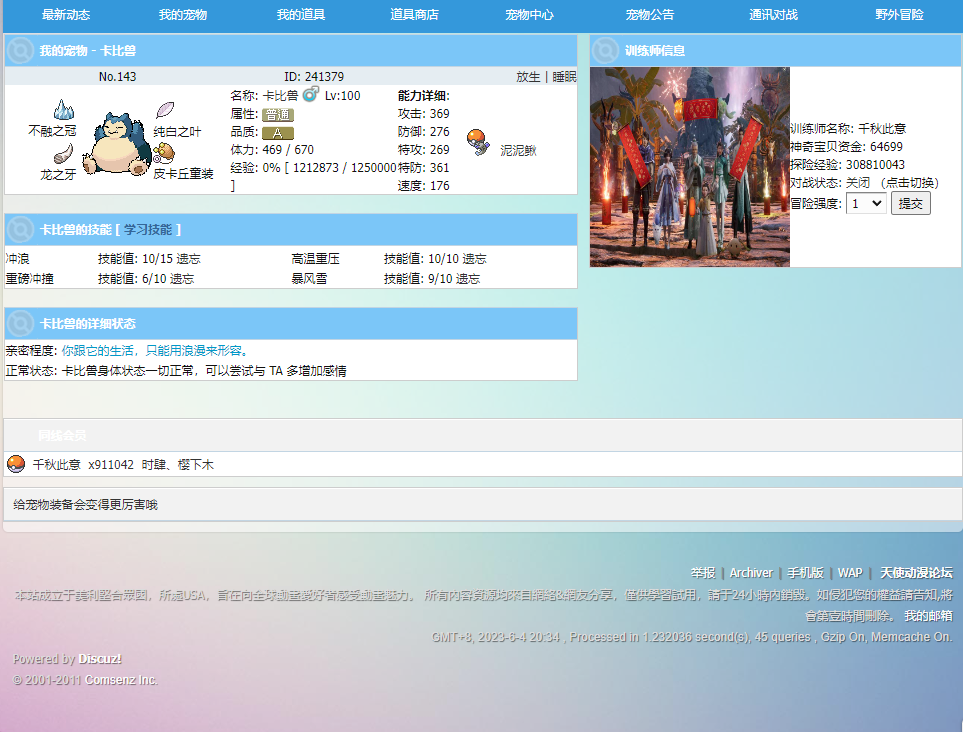Click the 卡比兽的技能 panel header icon
The image size is (963, 732).
coord(20,230)
